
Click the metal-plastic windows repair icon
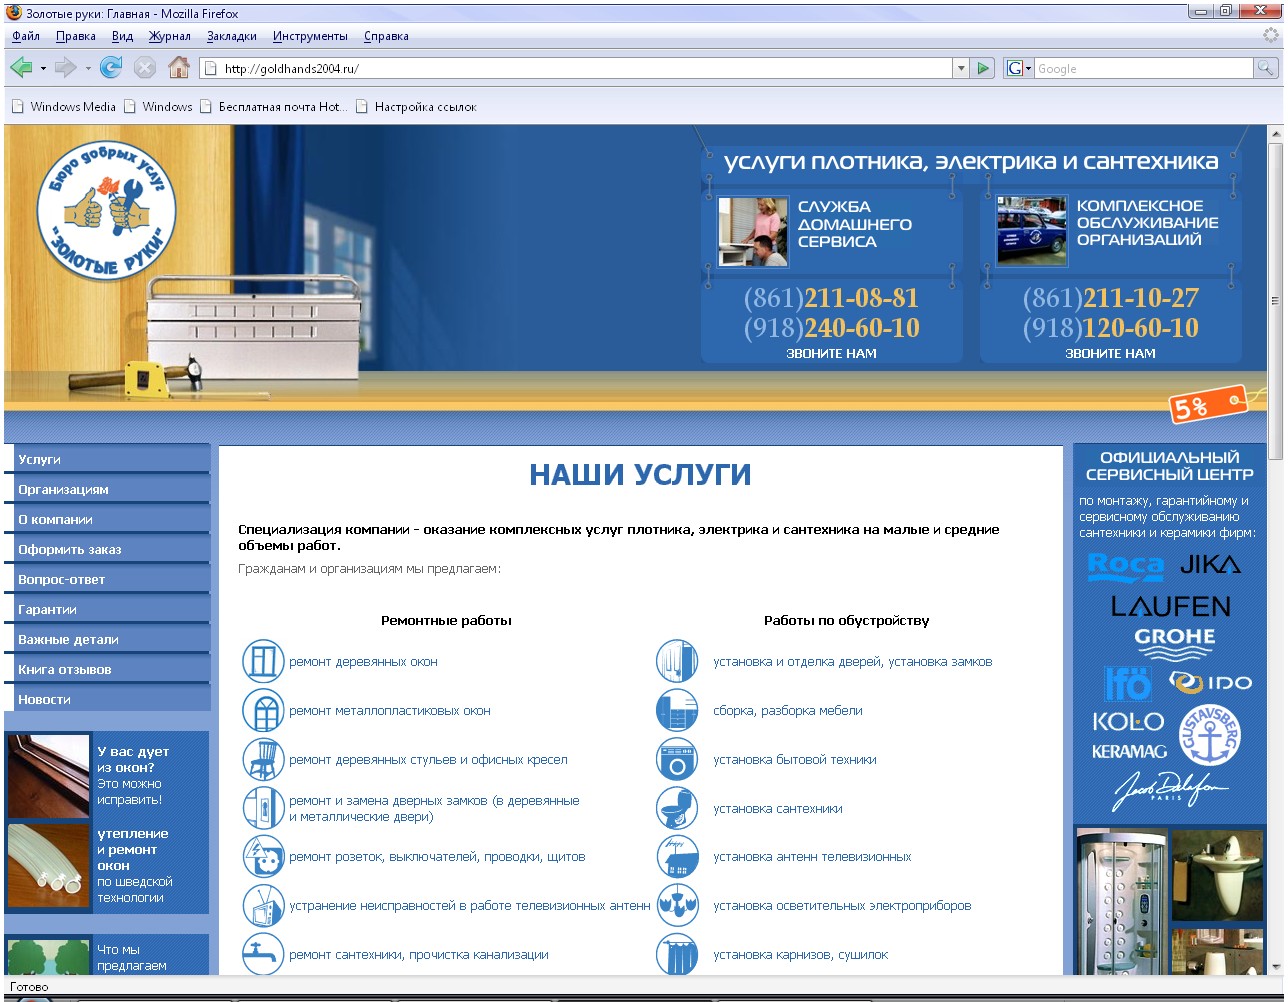tap(263, 710)
